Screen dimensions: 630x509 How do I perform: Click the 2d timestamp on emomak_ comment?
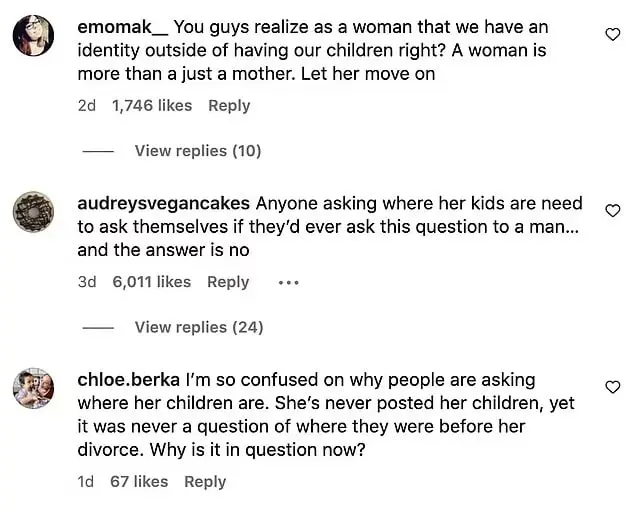coord(87,106)
